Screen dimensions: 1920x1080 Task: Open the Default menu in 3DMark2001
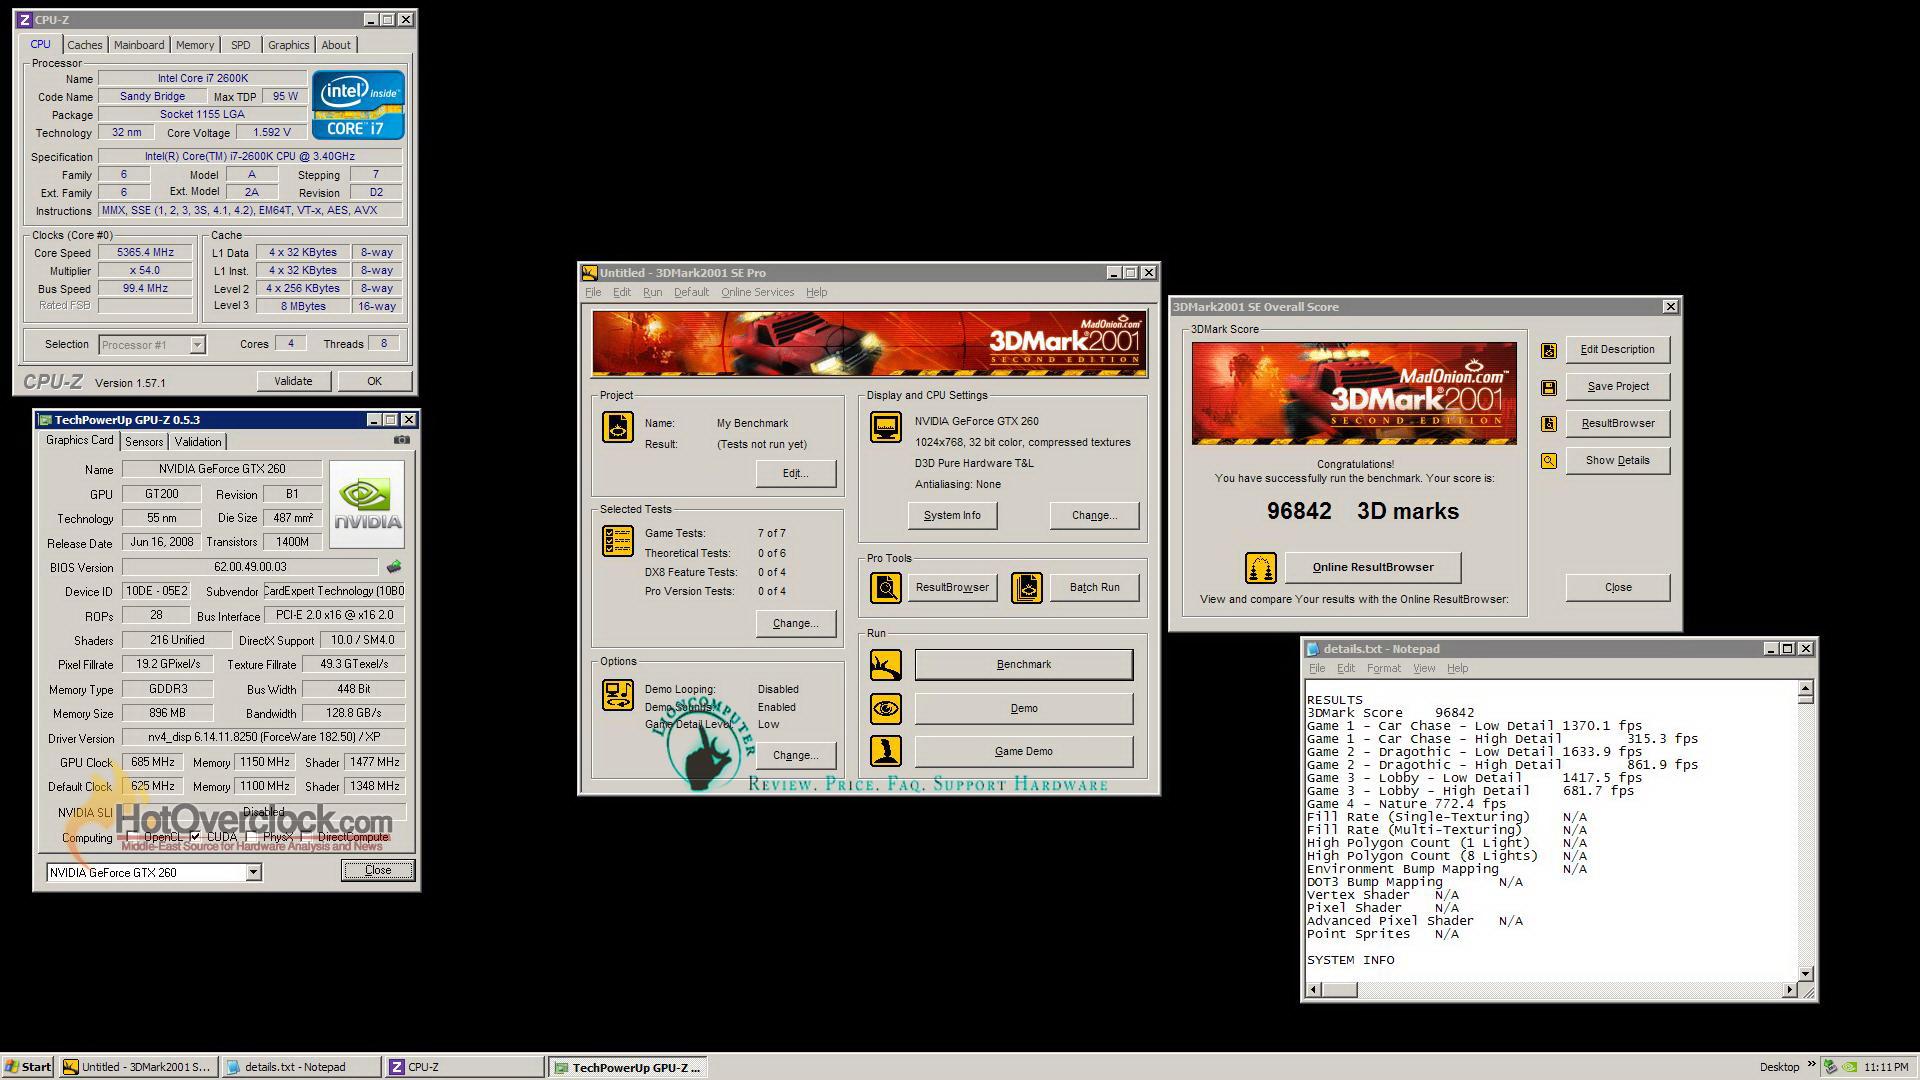tap(691, 292)
